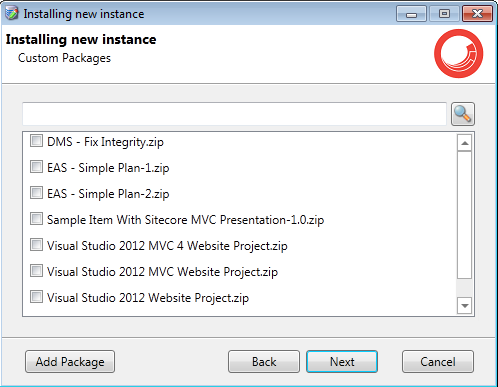Image resolution: width=498 pixels, height=387 pixels.
Task: Toggle Visual Studio 2012 MVC Website Project.zip
Action: coord(36,271)
